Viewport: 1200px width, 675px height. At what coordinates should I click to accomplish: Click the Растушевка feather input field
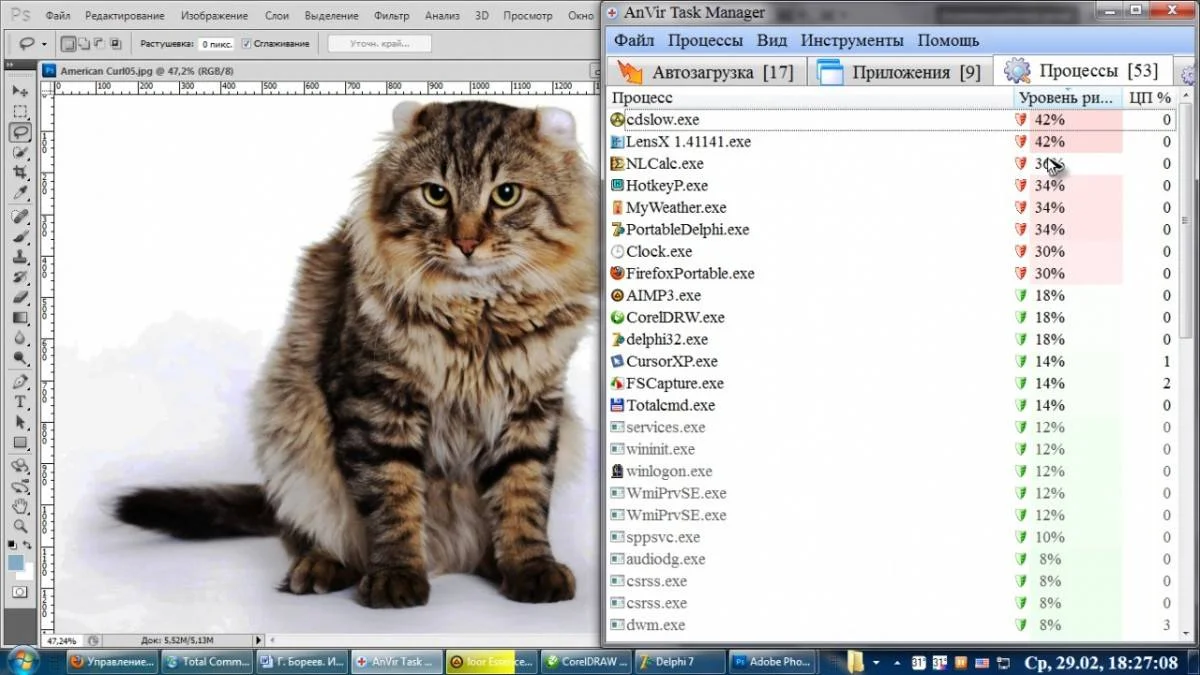(216, 44)
